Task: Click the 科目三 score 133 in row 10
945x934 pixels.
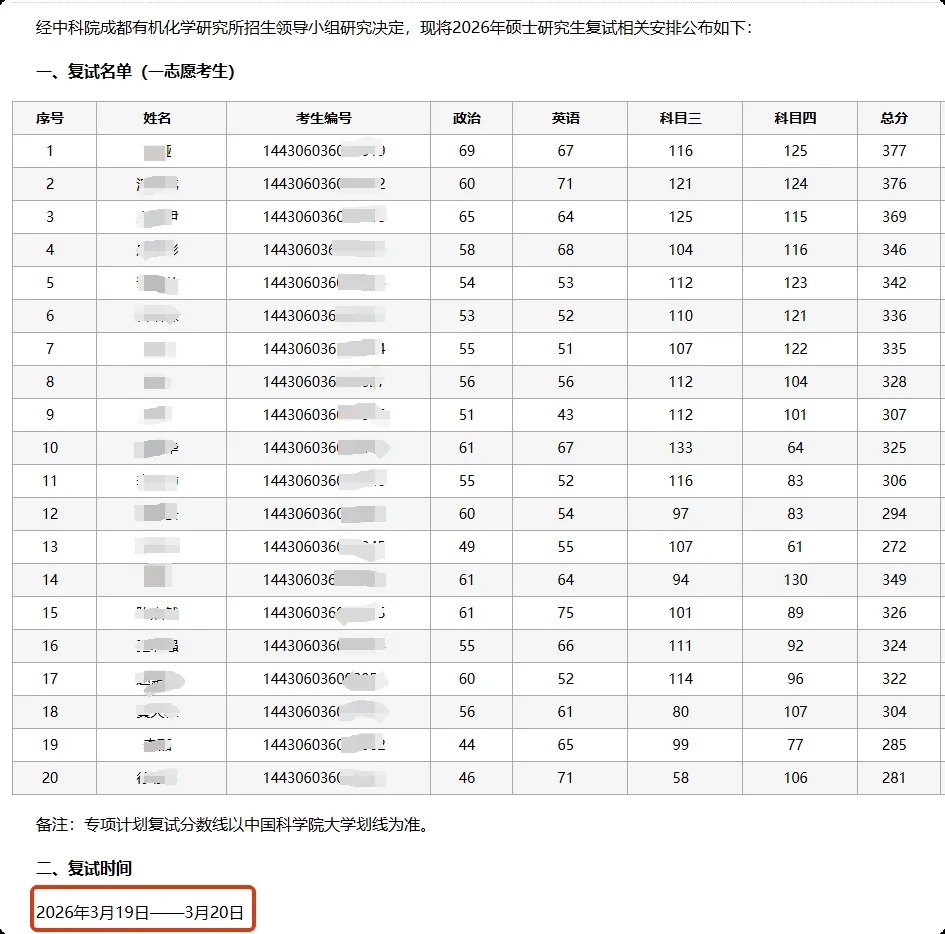Action: (680, 448)
